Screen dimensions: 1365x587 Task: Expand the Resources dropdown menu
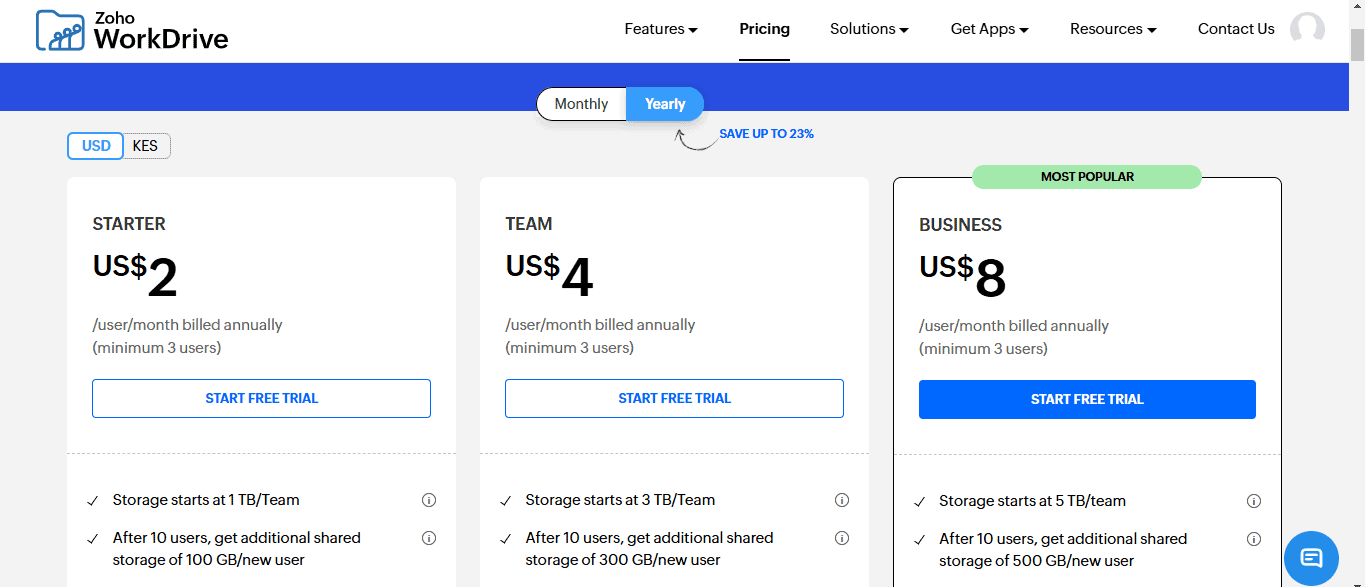[1113, 29]
